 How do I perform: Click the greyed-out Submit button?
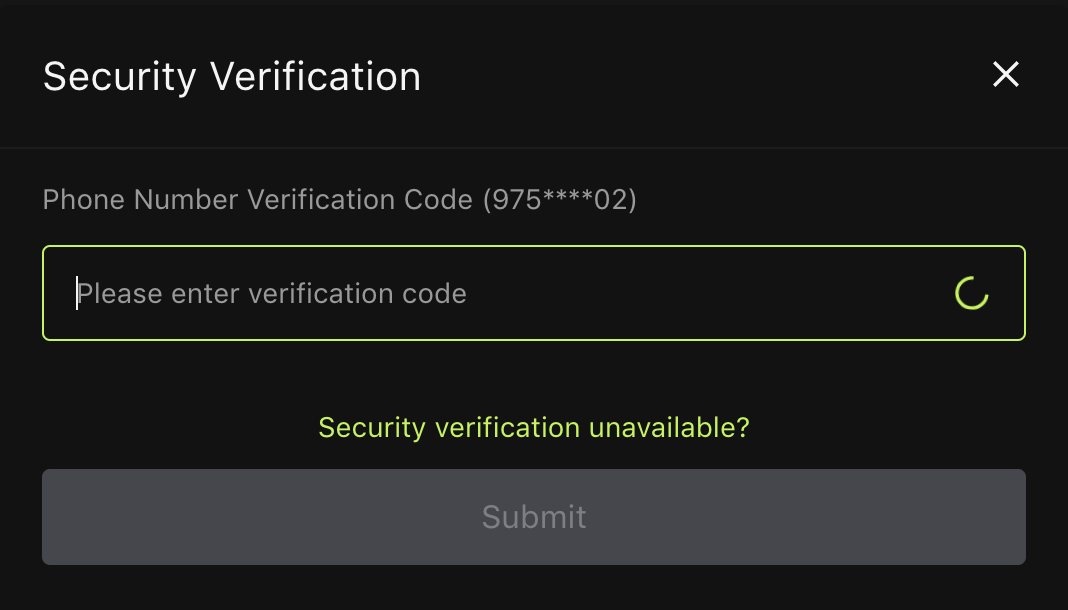[534, 517]
